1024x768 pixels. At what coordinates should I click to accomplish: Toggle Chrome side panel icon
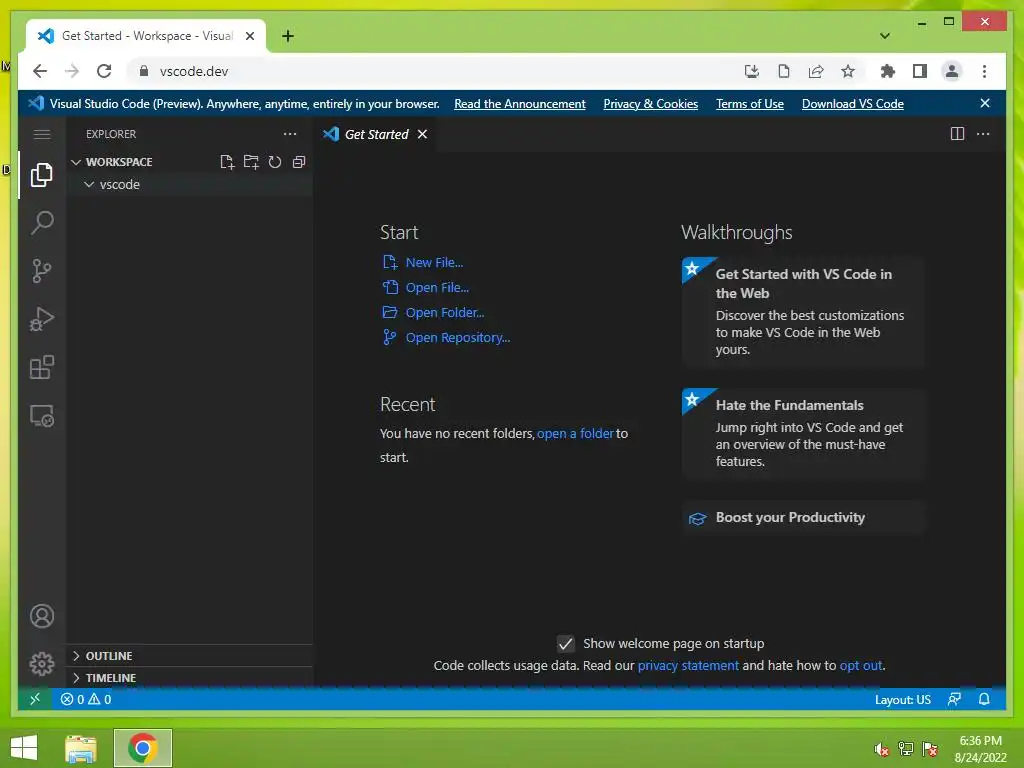[920, 71]
